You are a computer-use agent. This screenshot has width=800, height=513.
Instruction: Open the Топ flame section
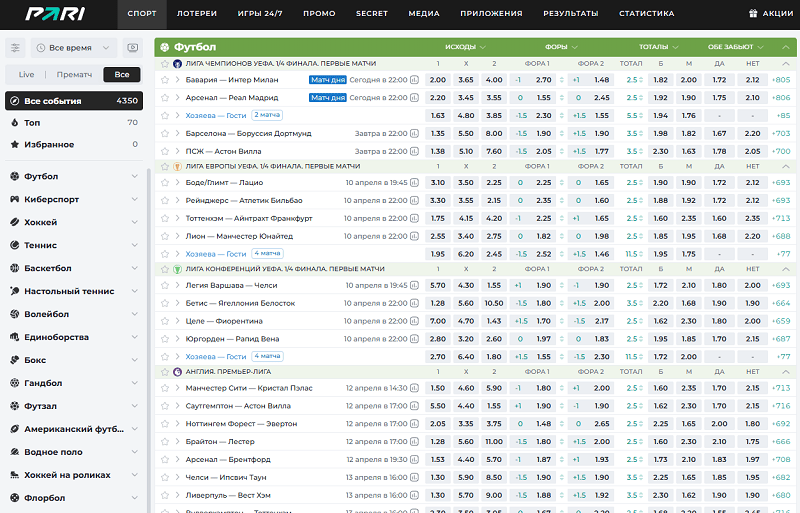click(32, 122)
